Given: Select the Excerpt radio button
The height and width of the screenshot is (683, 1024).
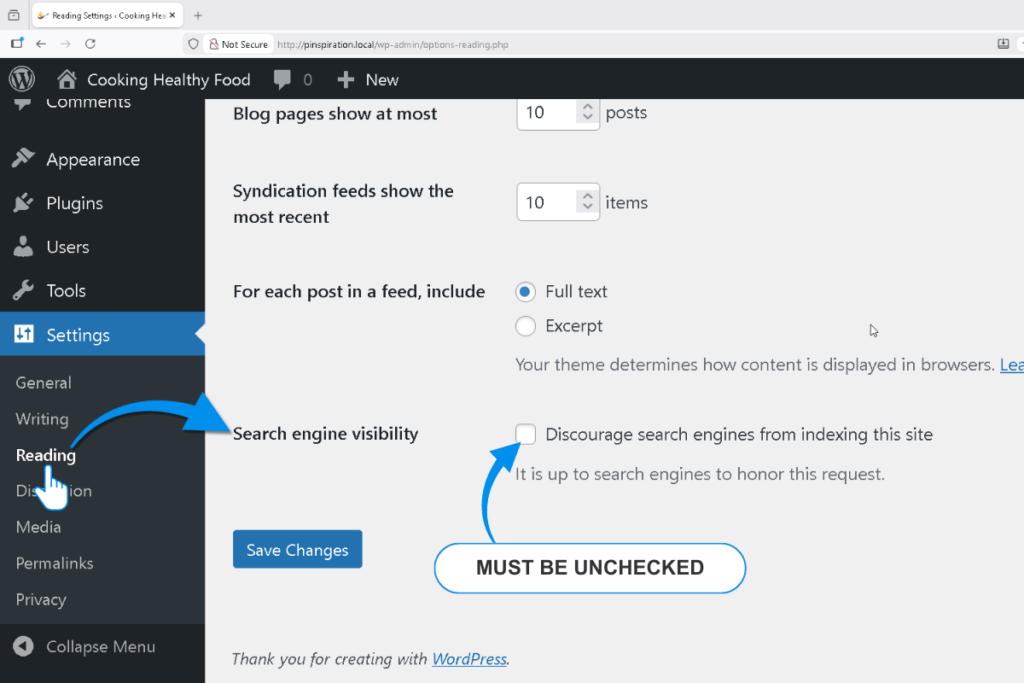Looking at the screenshot, I should (525, 326).
